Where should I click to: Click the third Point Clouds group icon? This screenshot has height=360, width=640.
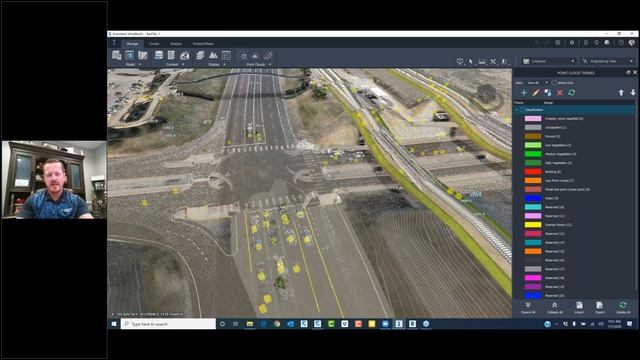268,55
